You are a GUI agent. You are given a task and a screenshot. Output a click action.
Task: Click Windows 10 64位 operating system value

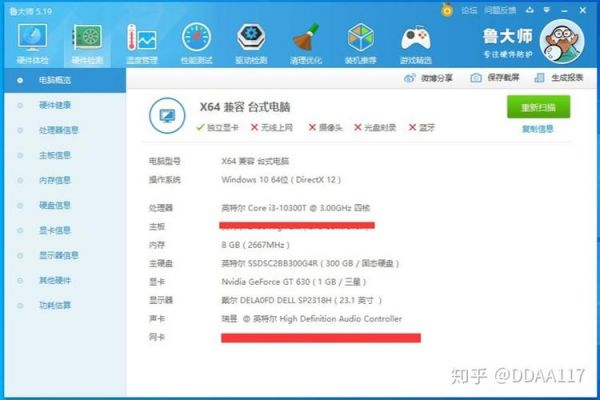281,180
